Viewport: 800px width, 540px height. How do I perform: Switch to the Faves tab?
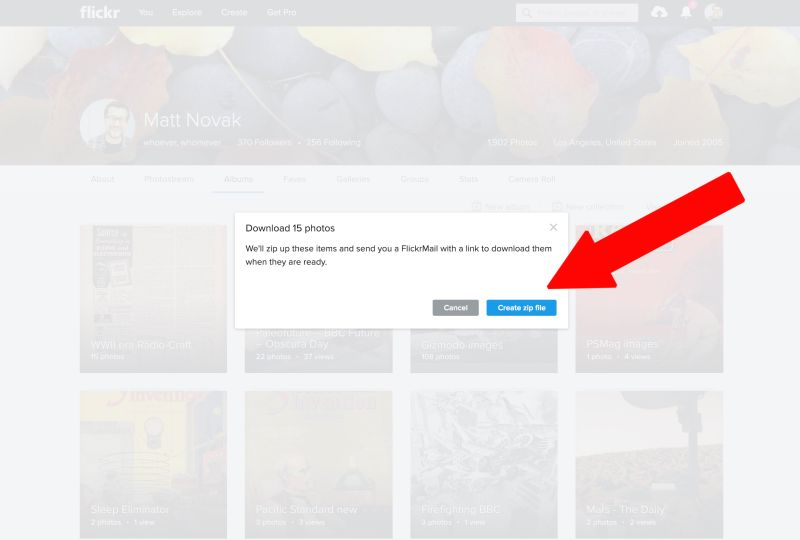click(294, 179)
